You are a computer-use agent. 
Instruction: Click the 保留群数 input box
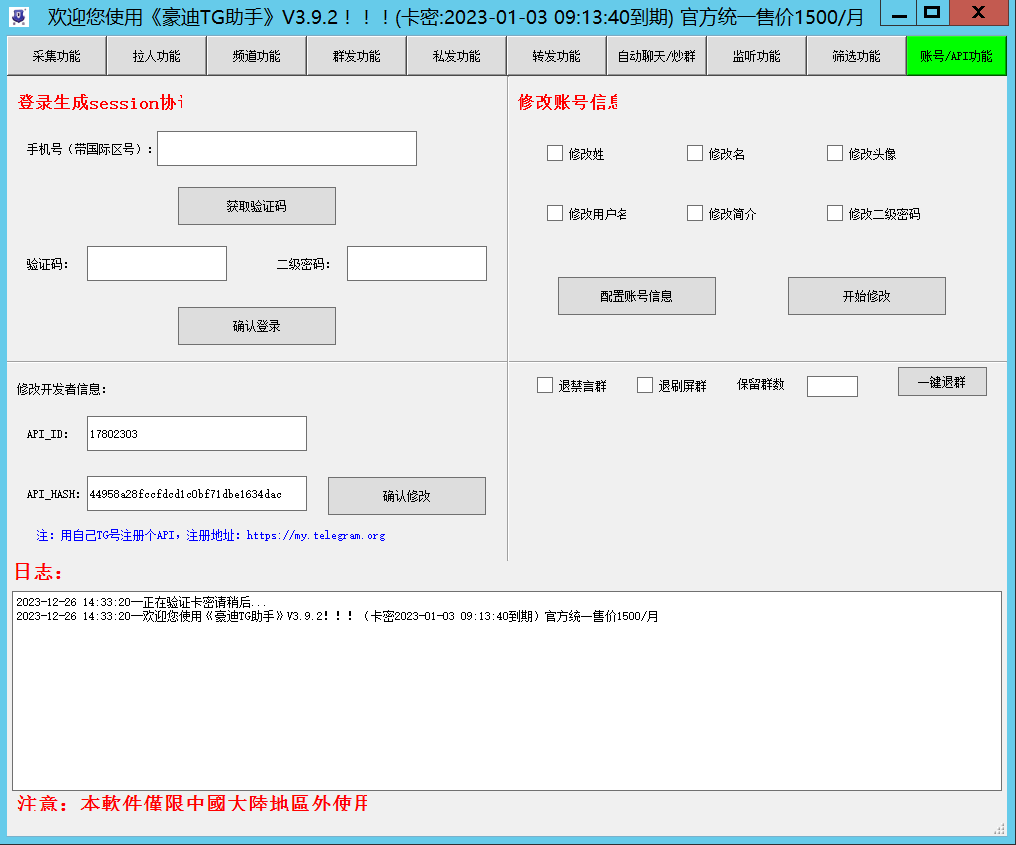tap(832, 386)
